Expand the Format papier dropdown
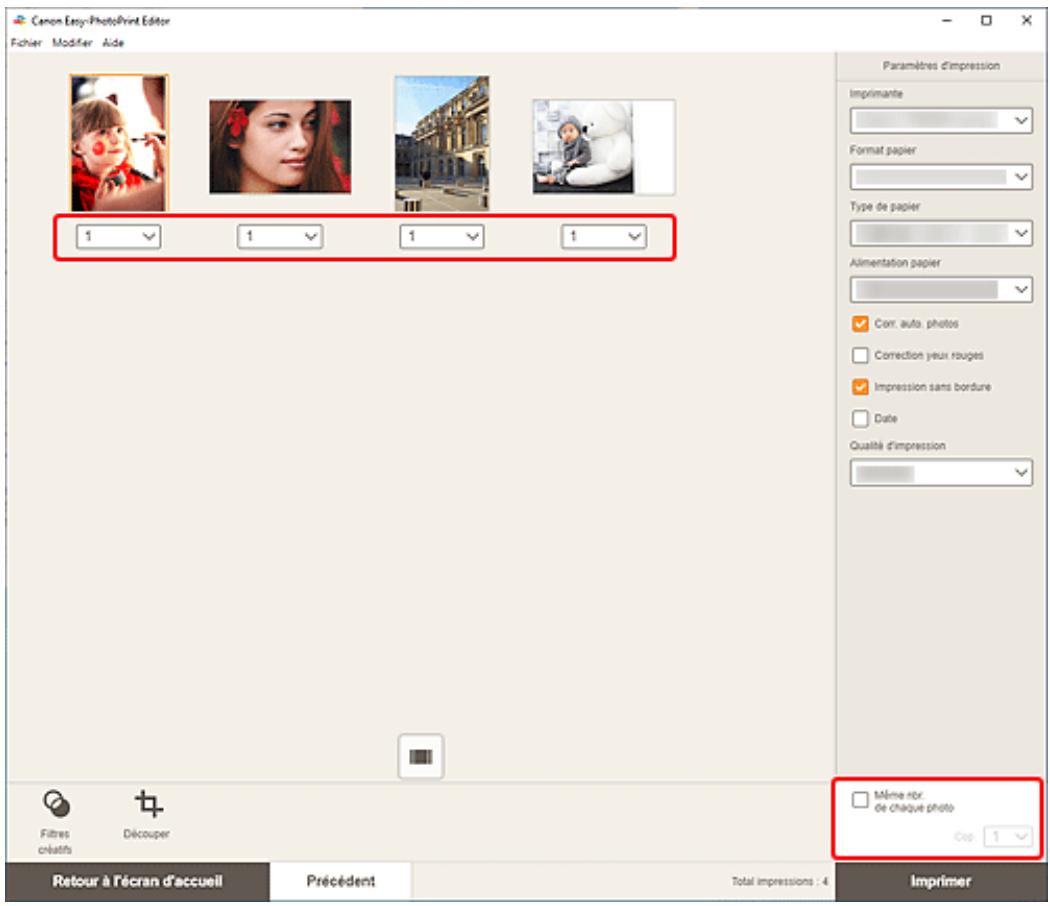The width and height of the screenshot is (1050, 906). coord(941,177)
